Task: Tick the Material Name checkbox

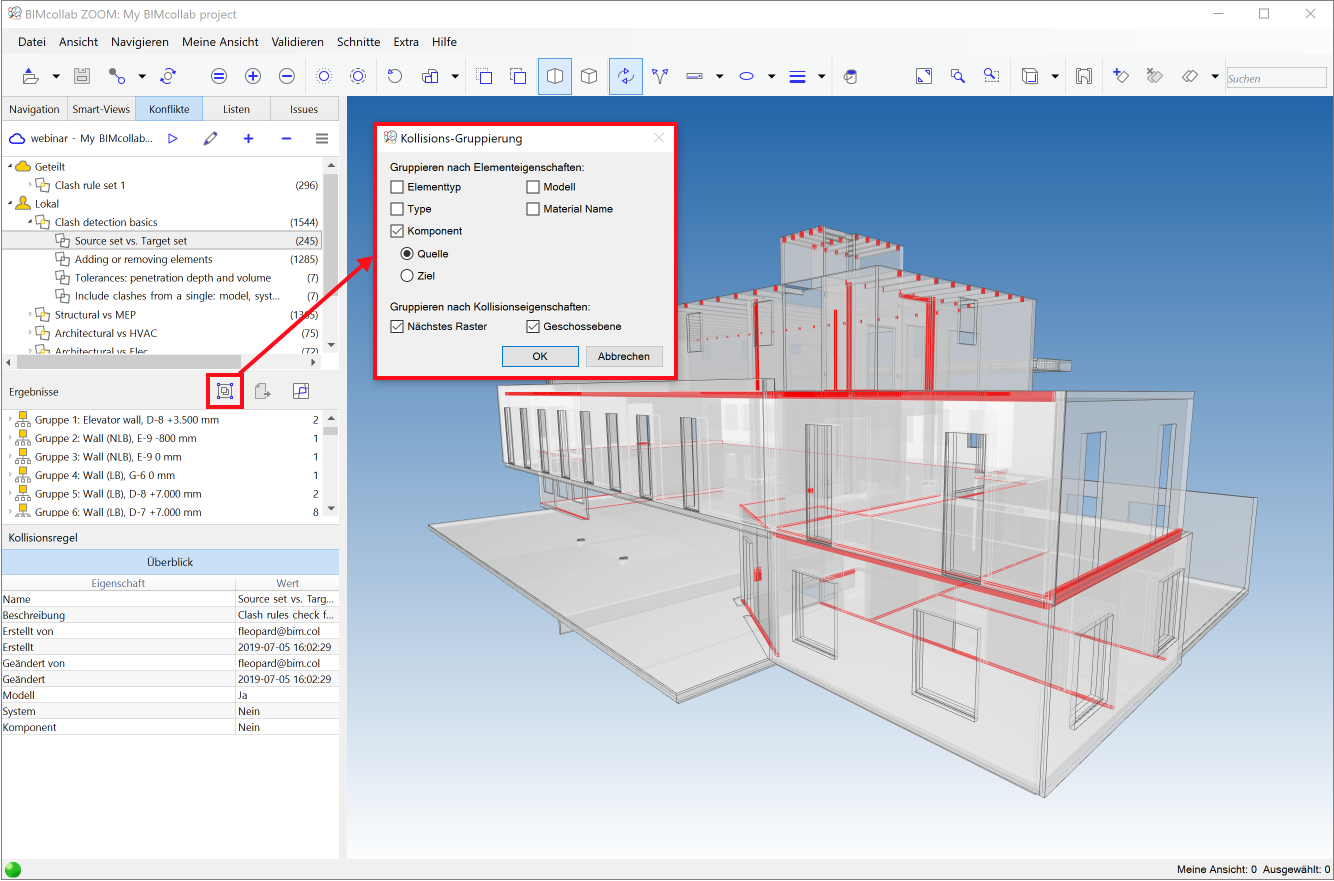Action: (x=533, y=209)
